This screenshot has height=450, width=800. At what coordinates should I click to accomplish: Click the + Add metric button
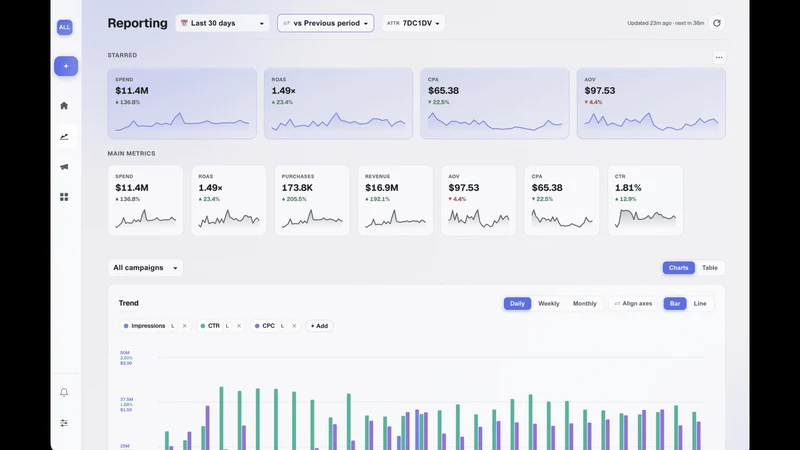pos(319,326)
